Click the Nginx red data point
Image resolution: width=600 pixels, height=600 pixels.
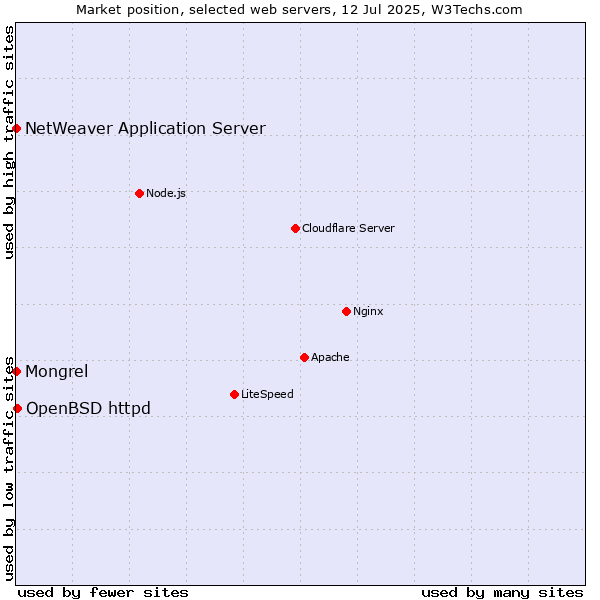347,311
